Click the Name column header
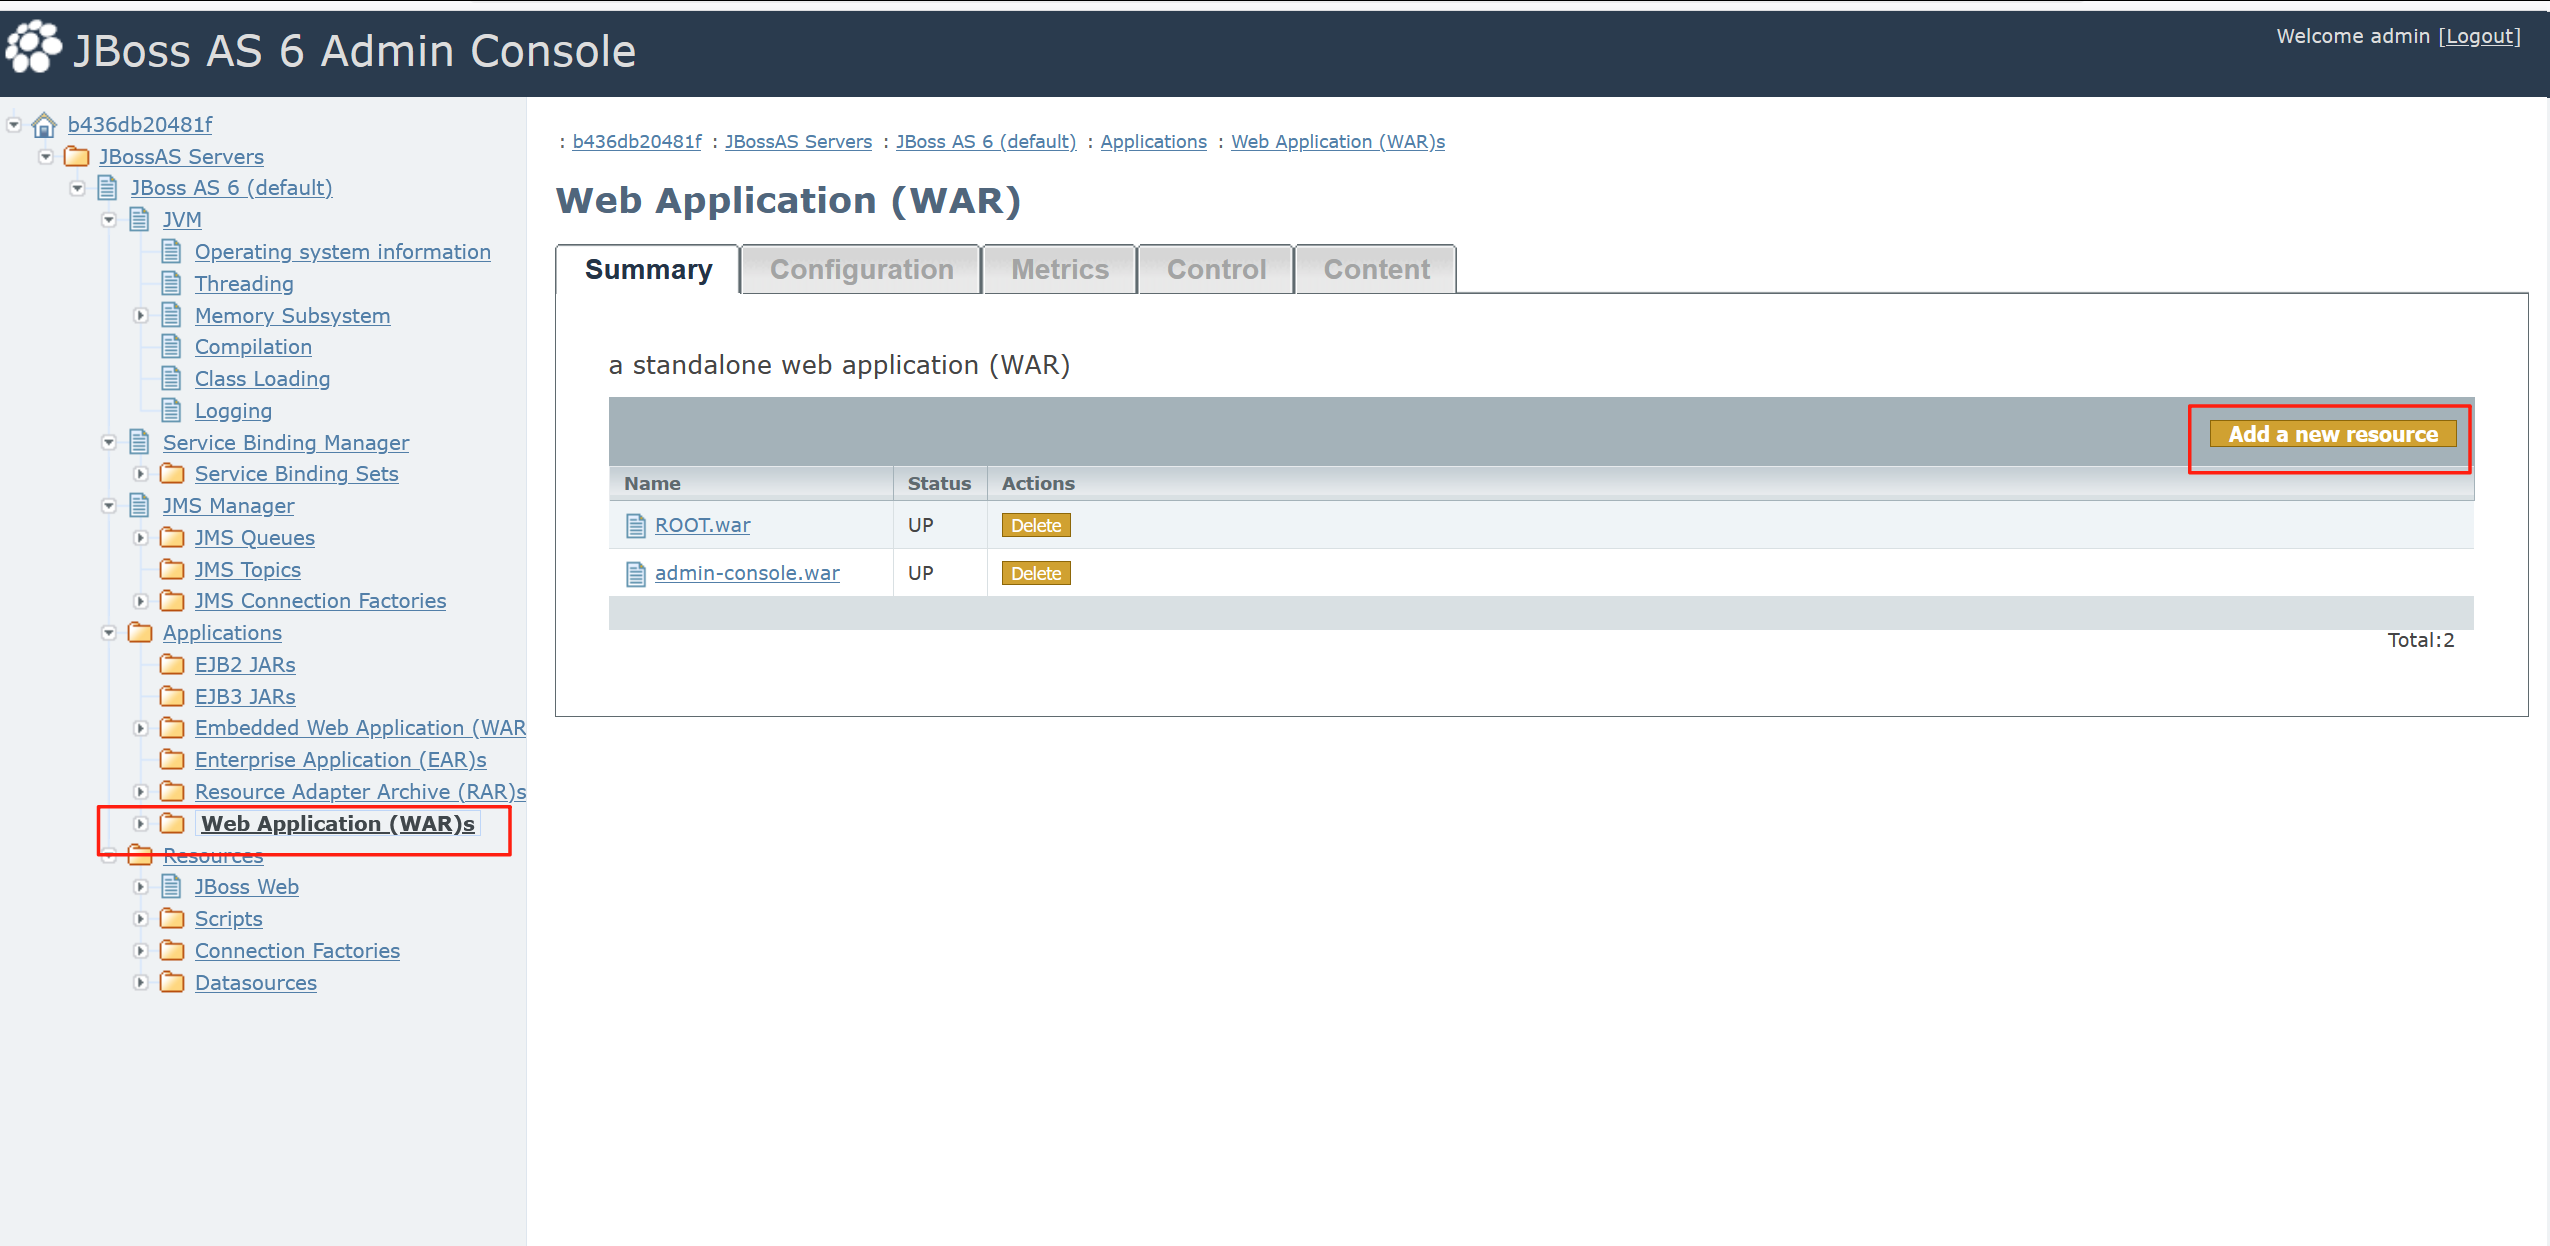Image resolution: width=2550 pixels, height=1246 pixels. coord(750,483)
